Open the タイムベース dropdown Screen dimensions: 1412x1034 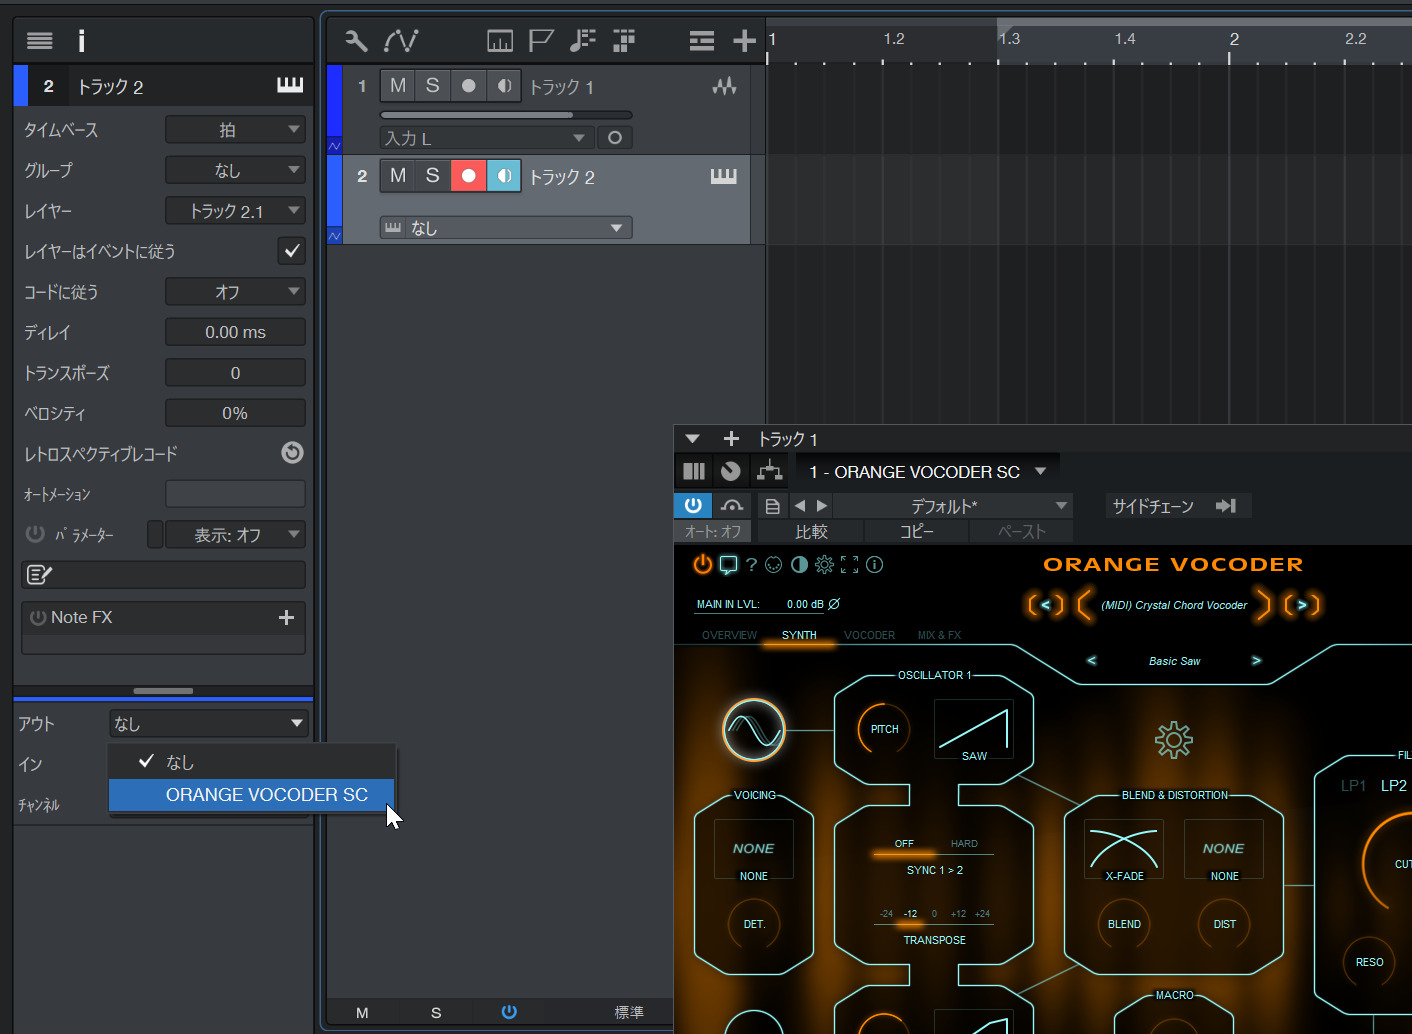click(235, 130)
